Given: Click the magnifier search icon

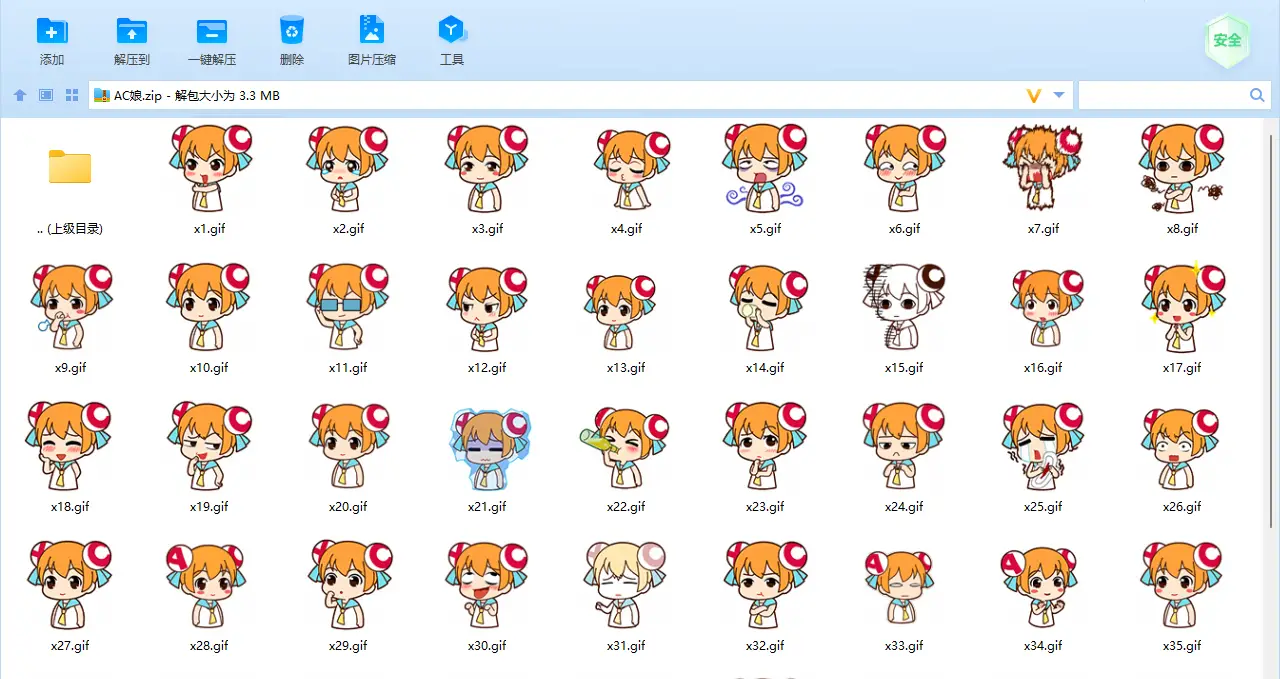Looking at the screenshot, I should (x=1257, y=95).
